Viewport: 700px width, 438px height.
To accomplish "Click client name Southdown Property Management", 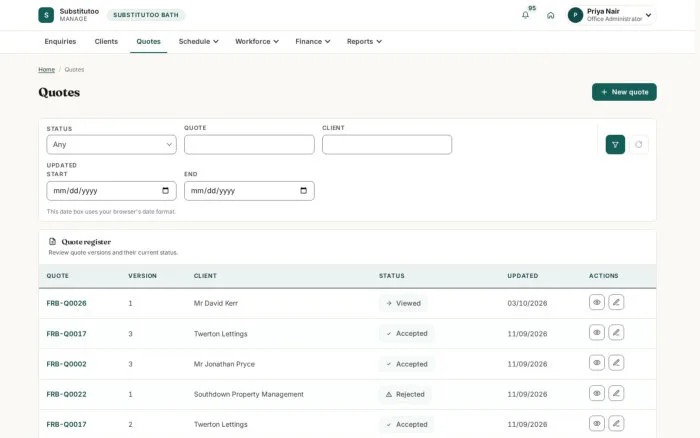I will click(x=249, y=394).
